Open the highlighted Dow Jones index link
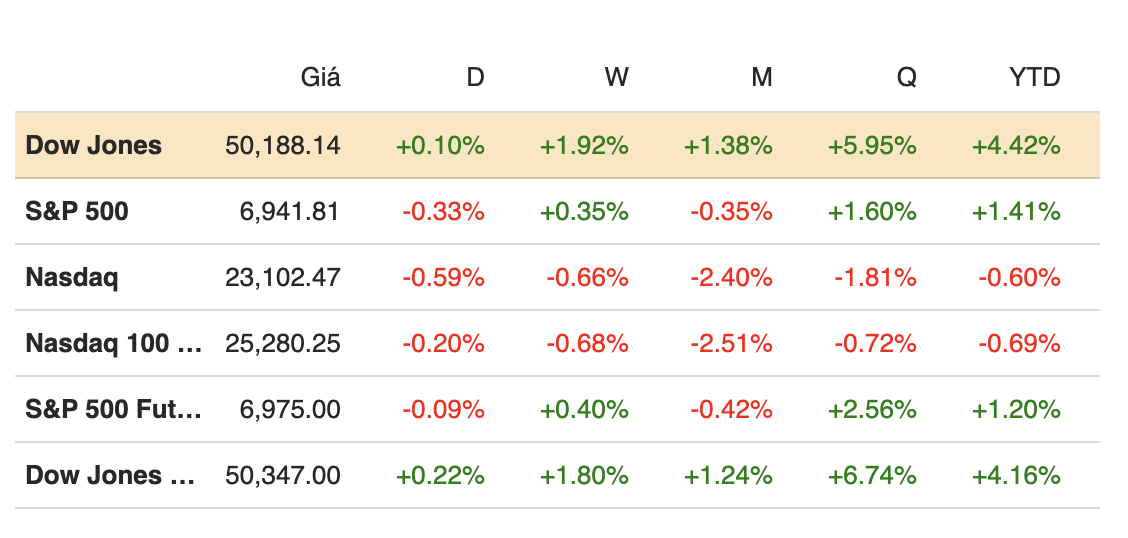Image resolution: width=1128 pixels, height=538 pixels. pos(93,145)
